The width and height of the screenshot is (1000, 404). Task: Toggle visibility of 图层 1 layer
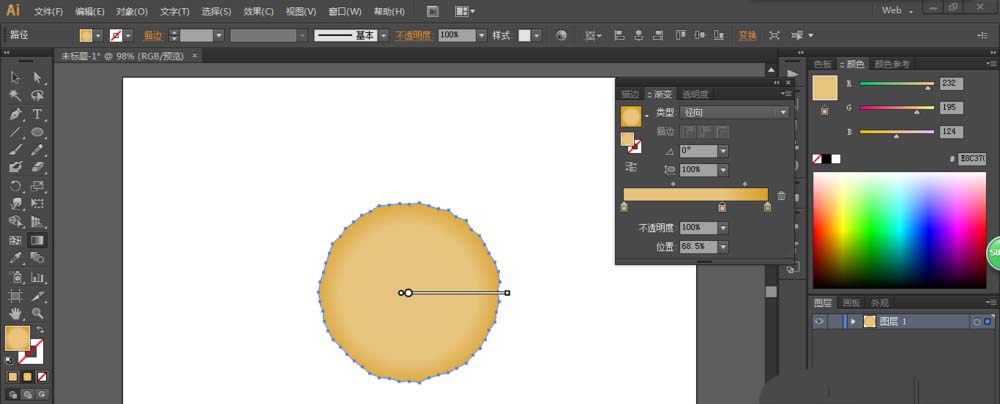[820, 322]
